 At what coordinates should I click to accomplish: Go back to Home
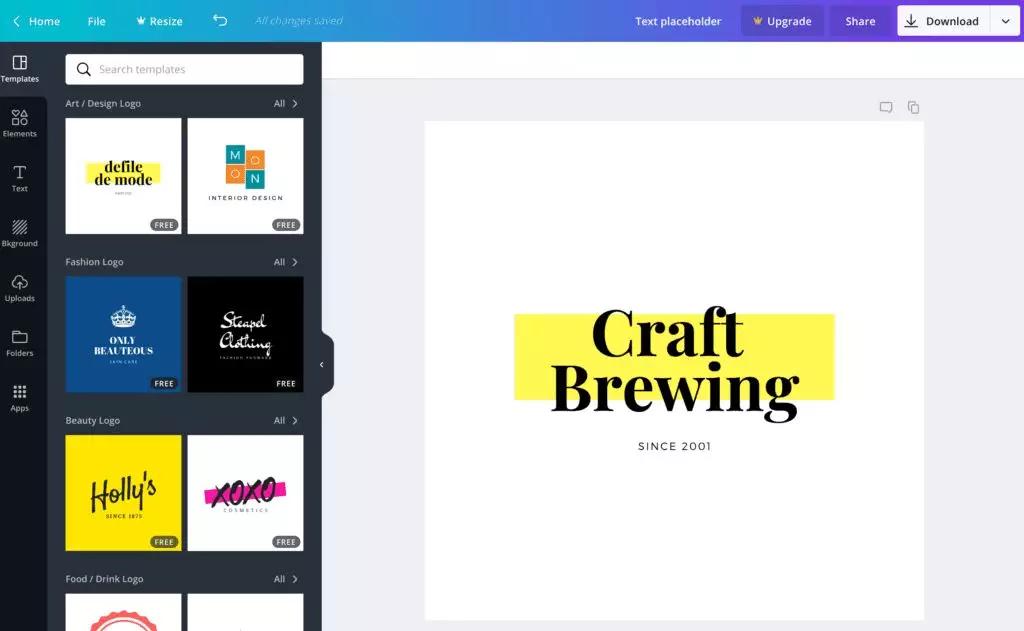pos(37,21)
